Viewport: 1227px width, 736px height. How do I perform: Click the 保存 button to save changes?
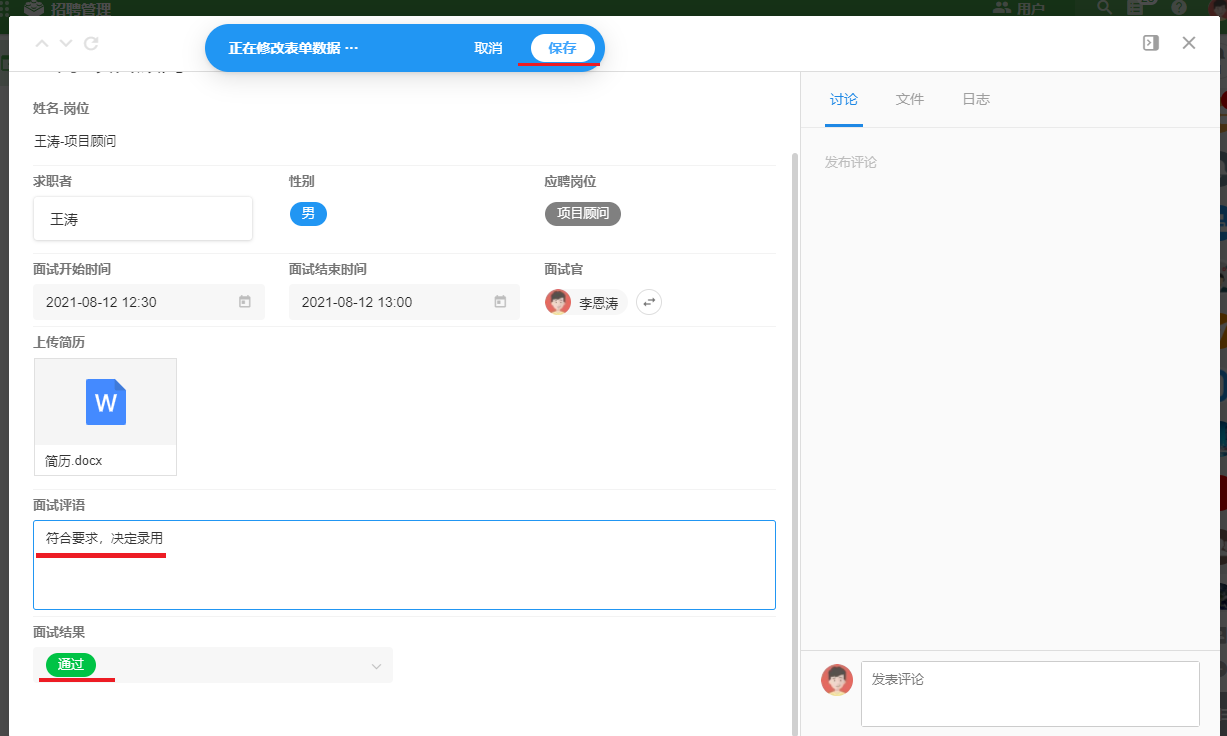[x=562, y=48]
